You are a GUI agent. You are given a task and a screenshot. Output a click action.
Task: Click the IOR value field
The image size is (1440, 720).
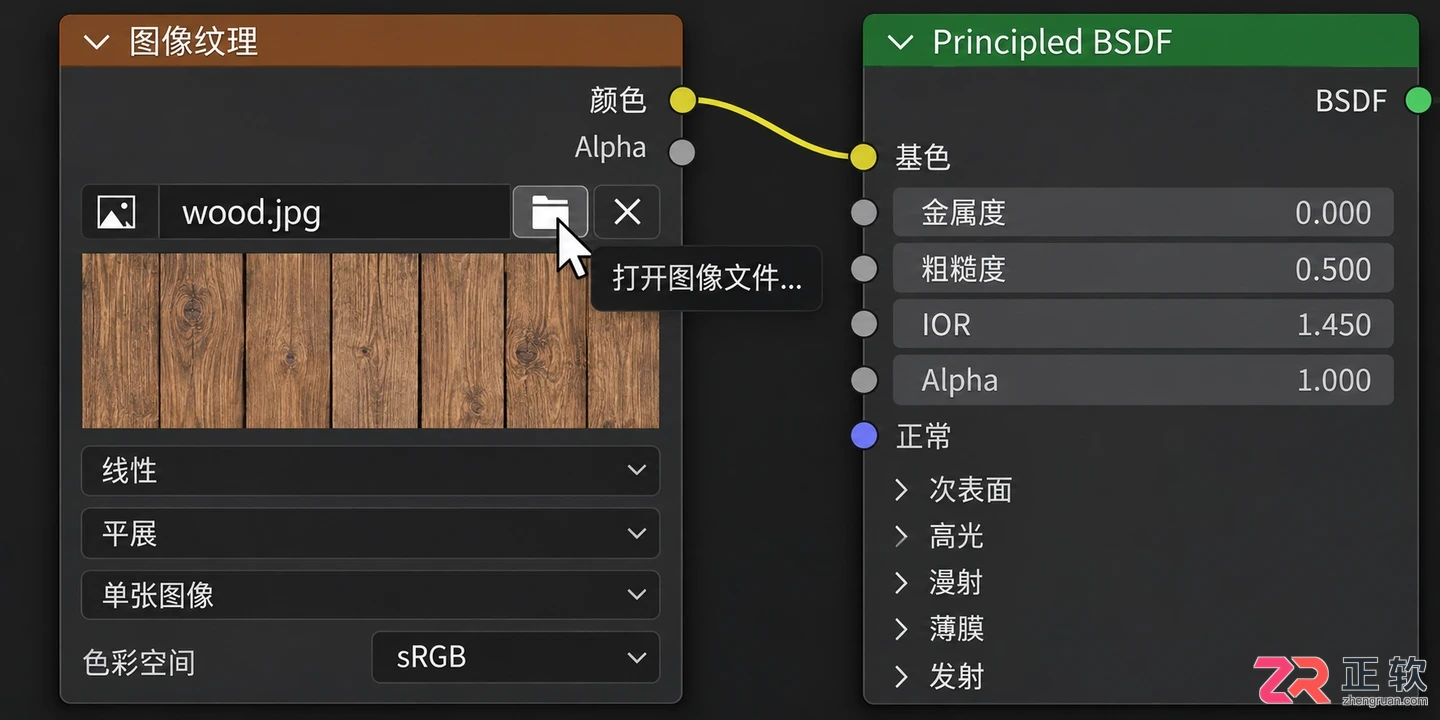(x=1143, y=324)
